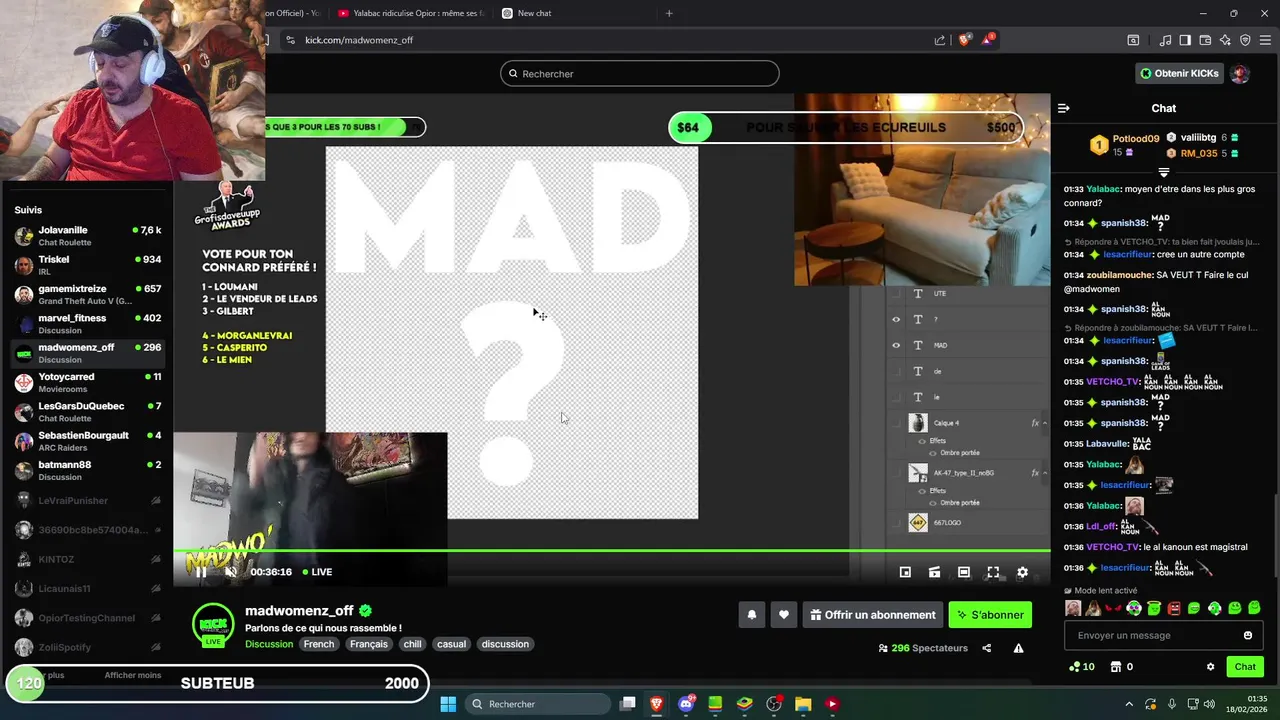Enable mini player mode in video controls
The image size is (1280, 720).
(x=905, y=572)
